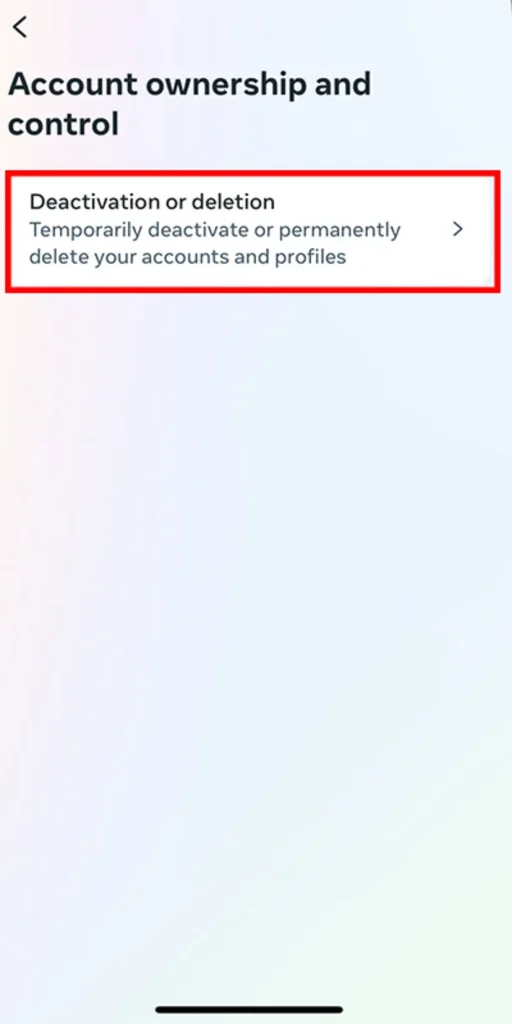
Task: Click the 'Account ownership and control' heading
Action: (189, 104)
